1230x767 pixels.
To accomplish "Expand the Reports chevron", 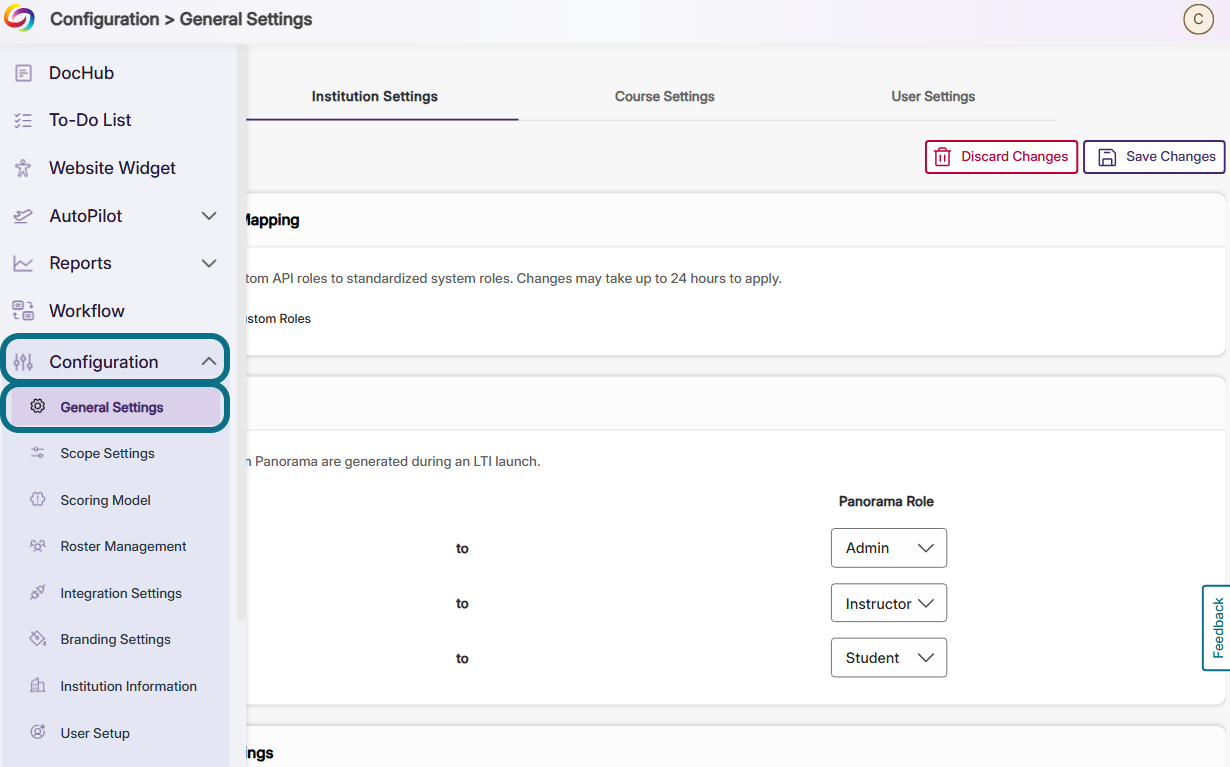I will coord(209,263).
